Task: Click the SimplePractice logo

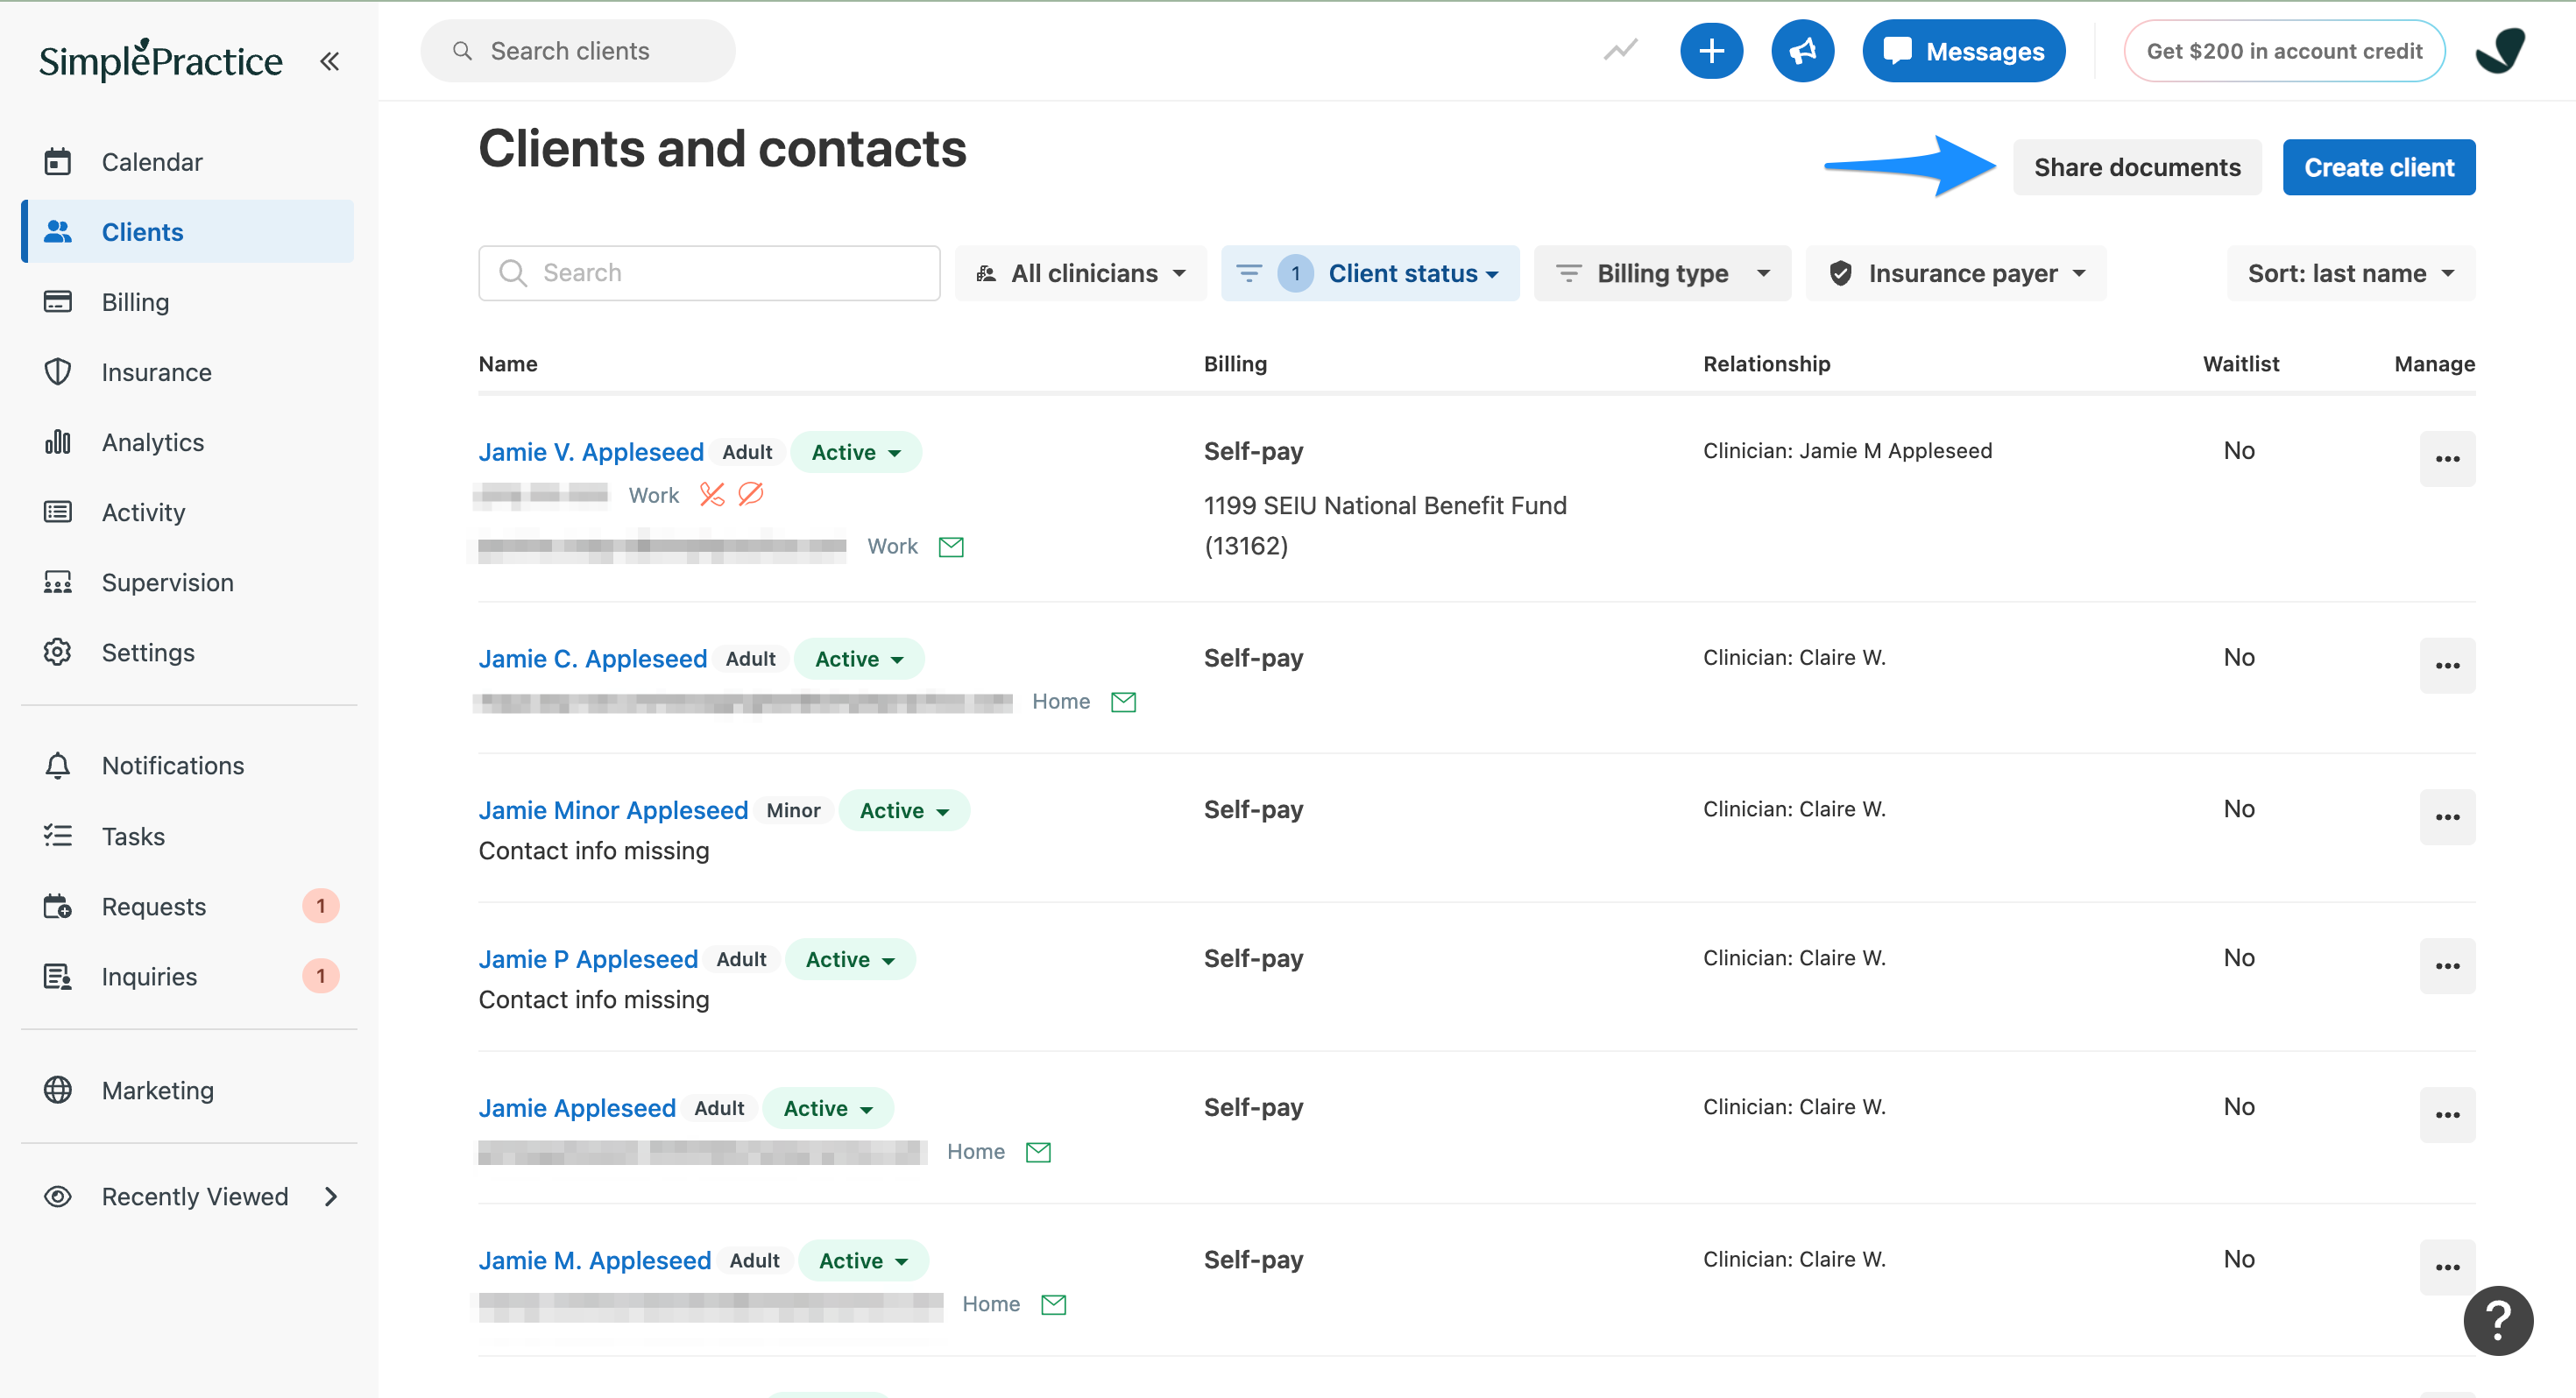Action: point(161,60)
